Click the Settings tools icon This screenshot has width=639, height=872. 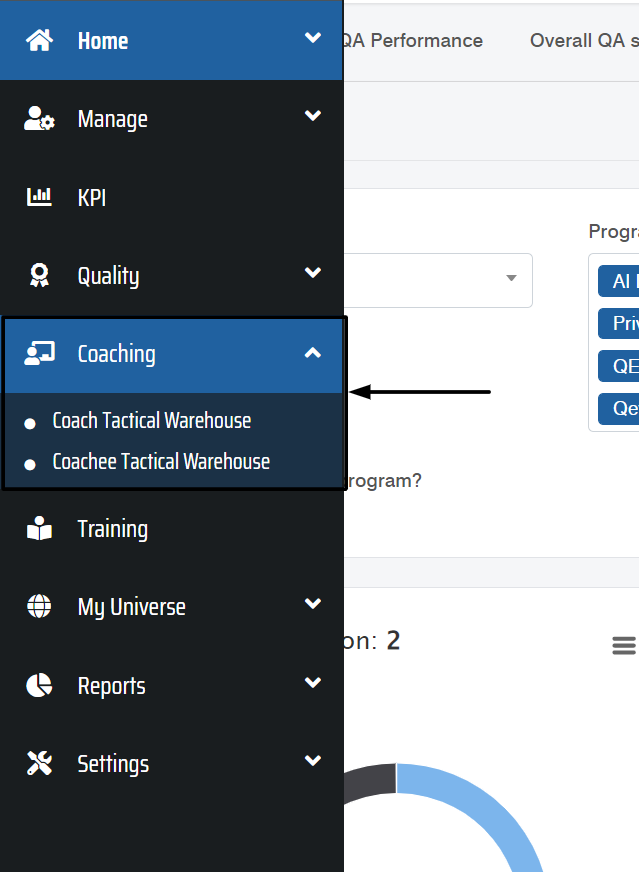click(39, 763)
